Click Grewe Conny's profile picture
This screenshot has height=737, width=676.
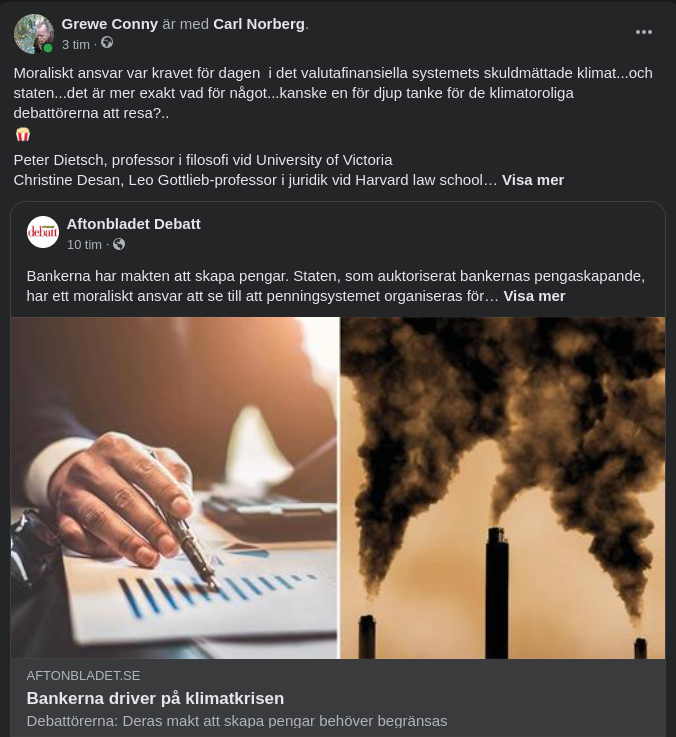(33, 33)
